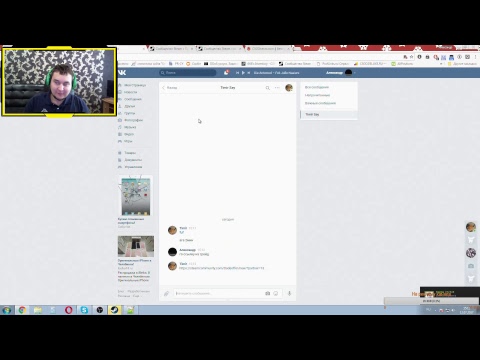Open the iPhone store ad image
Viewport: 480px width, 360px height.
pos(136,246)
